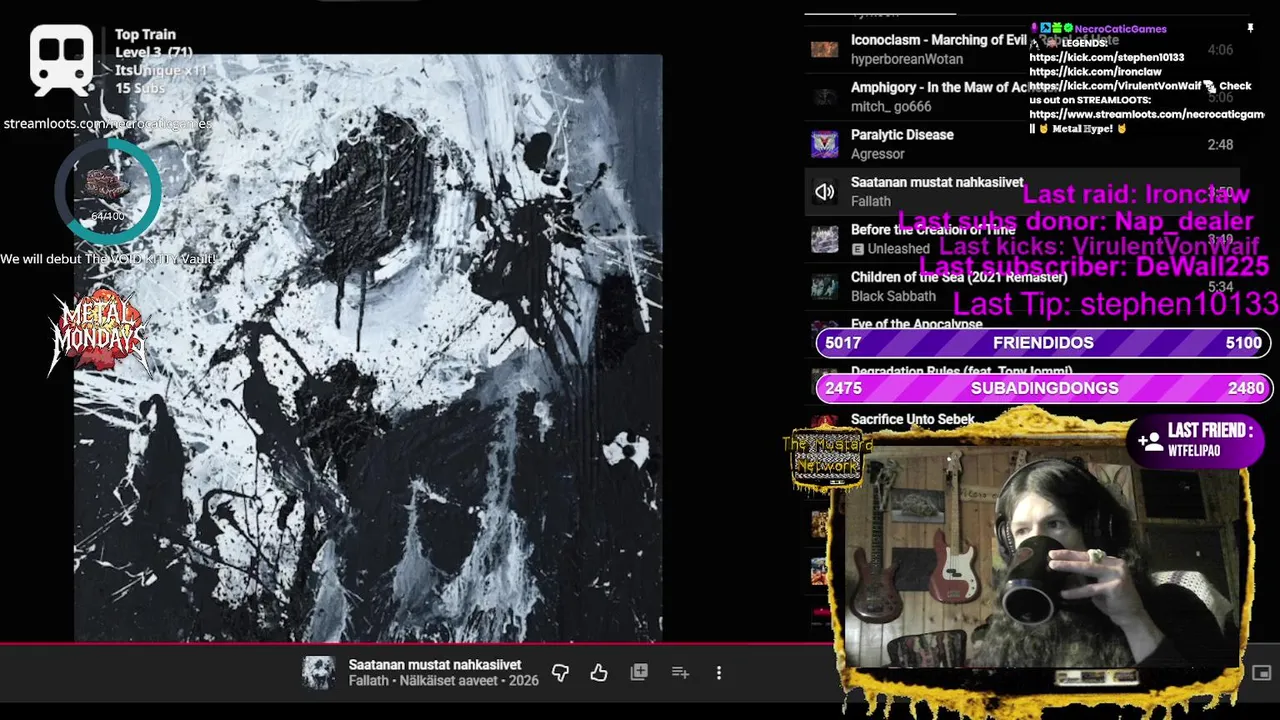Play 'Iconoclasm - Marching of Evil' queue entry
Image resolution: width=1280 pixels, height=720 pixels.
[x=939, y=40]
